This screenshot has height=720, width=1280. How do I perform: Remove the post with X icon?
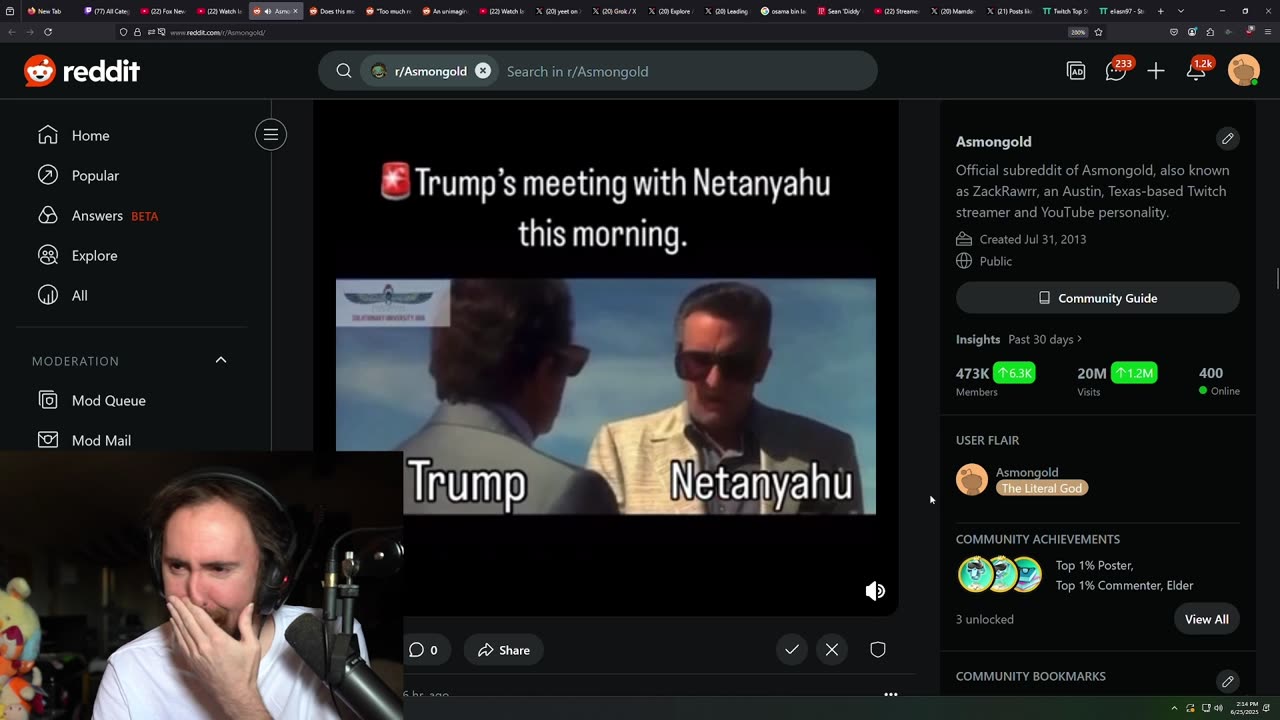click(x=832, y=650)
